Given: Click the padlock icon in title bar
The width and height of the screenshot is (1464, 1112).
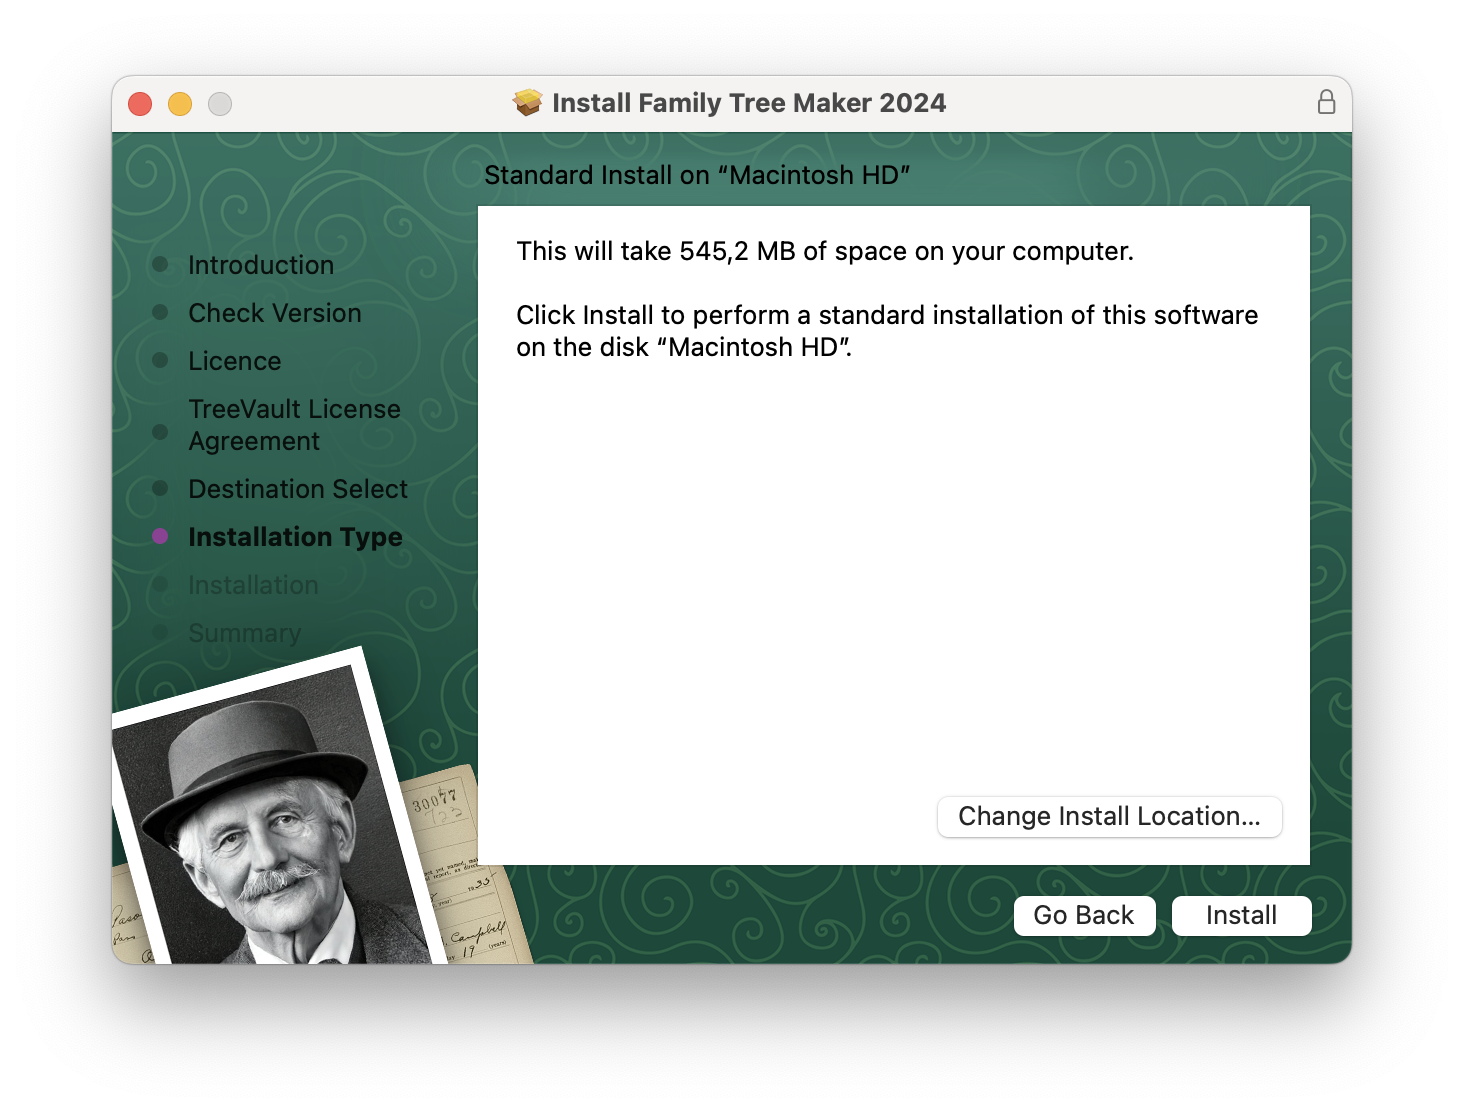Looking at the screenshot, I should click(x=1326, y=102).
